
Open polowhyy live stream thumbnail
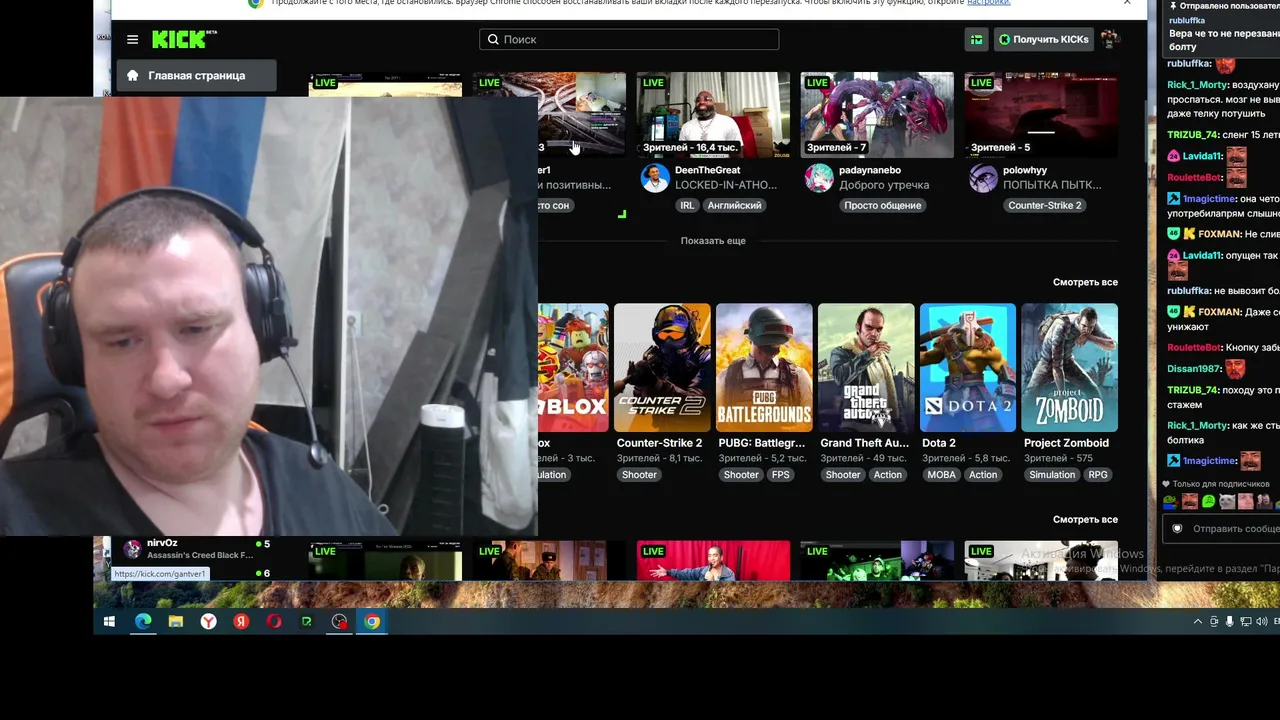1041,115
